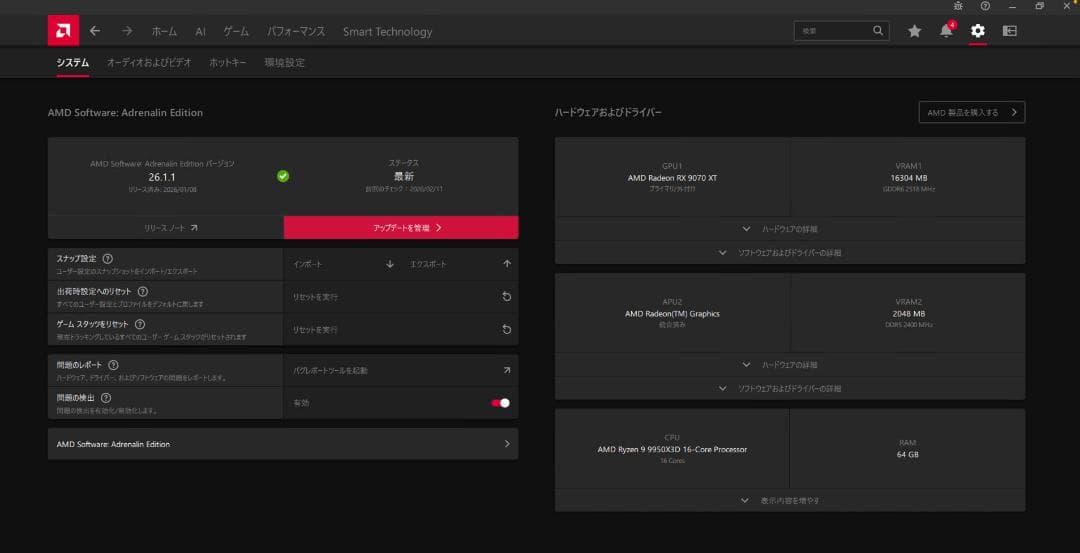Show help for ゲーム スタッツをリセット

(140, 324)
